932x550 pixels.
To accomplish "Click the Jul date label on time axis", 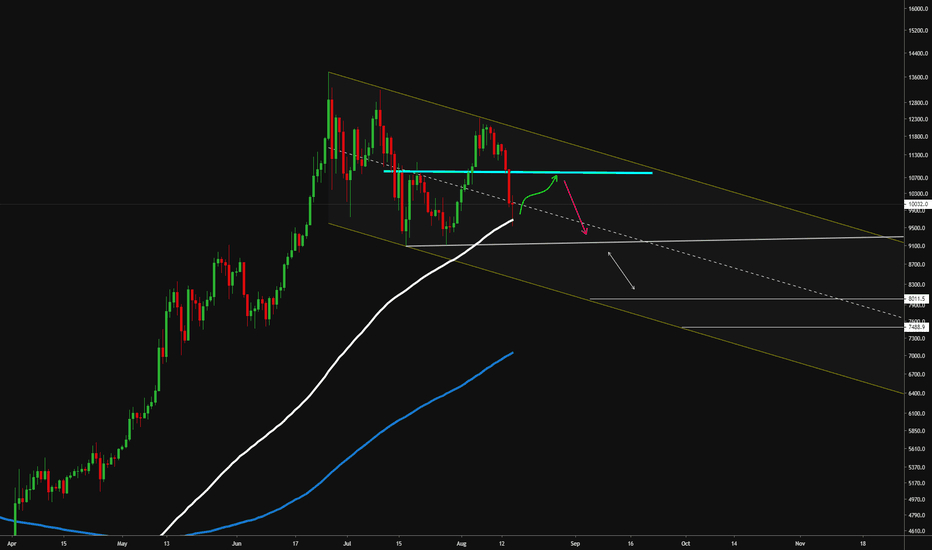I will 347,543.
